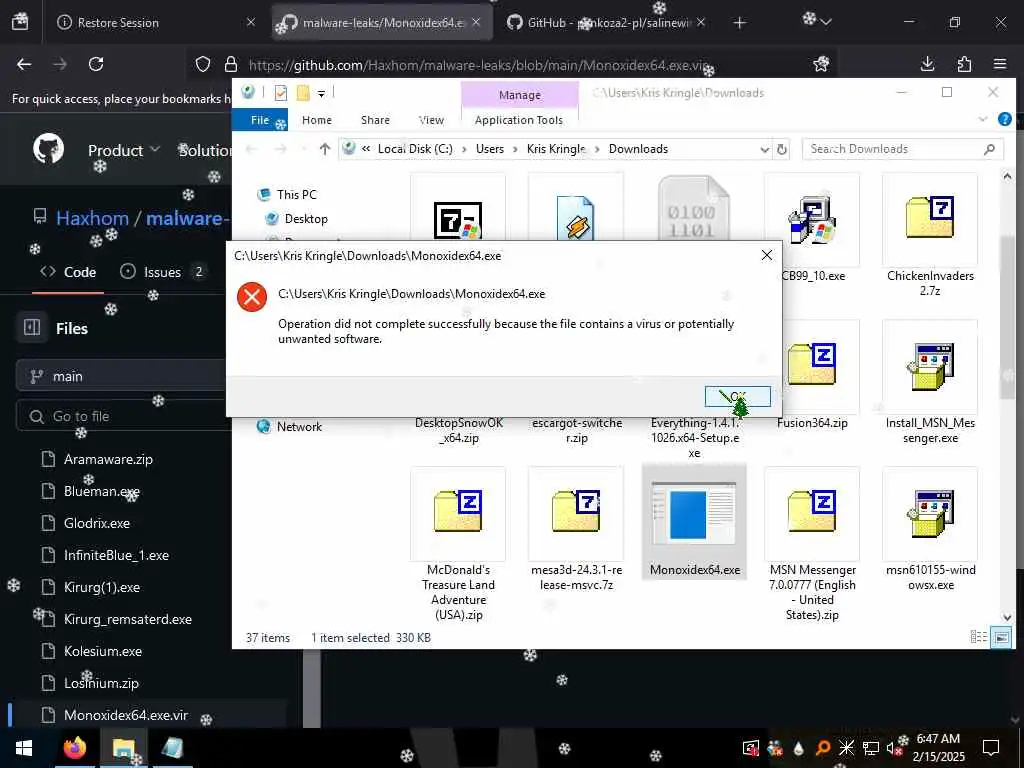Click the New Folder quick access icon
Viewport: 1024px width, 768px height.
coord(303,93)
